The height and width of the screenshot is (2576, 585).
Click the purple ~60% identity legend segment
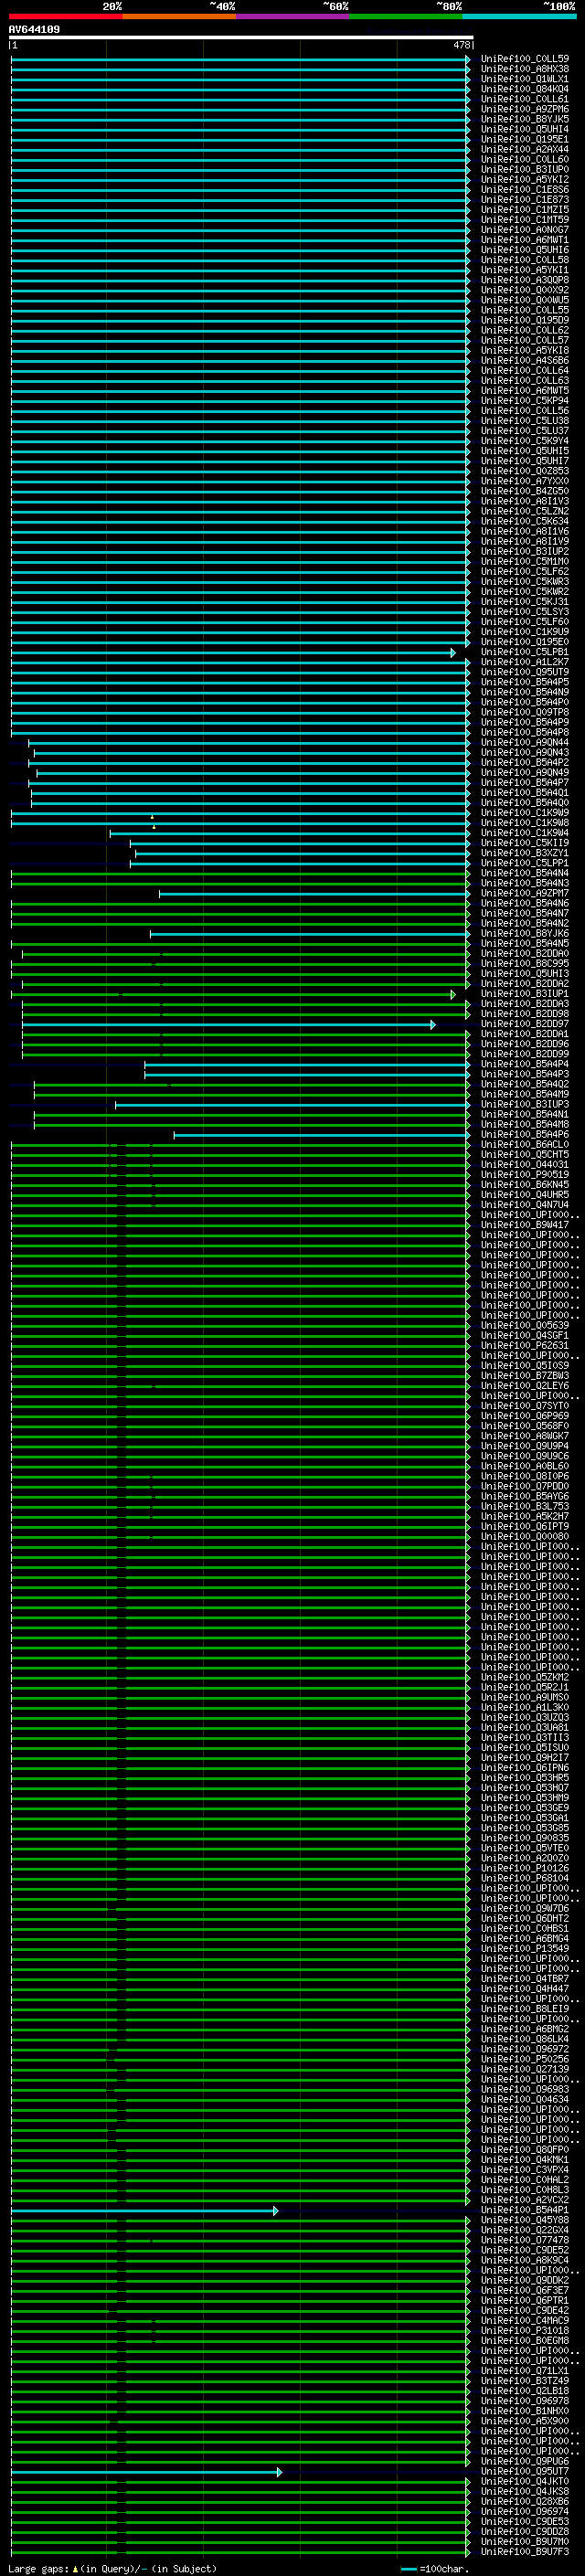click(x=293, y=16)
